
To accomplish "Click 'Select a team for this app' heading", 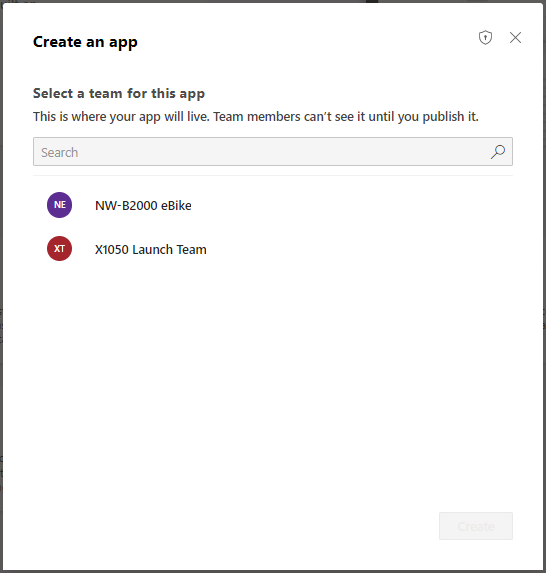I will pos(119,94).
